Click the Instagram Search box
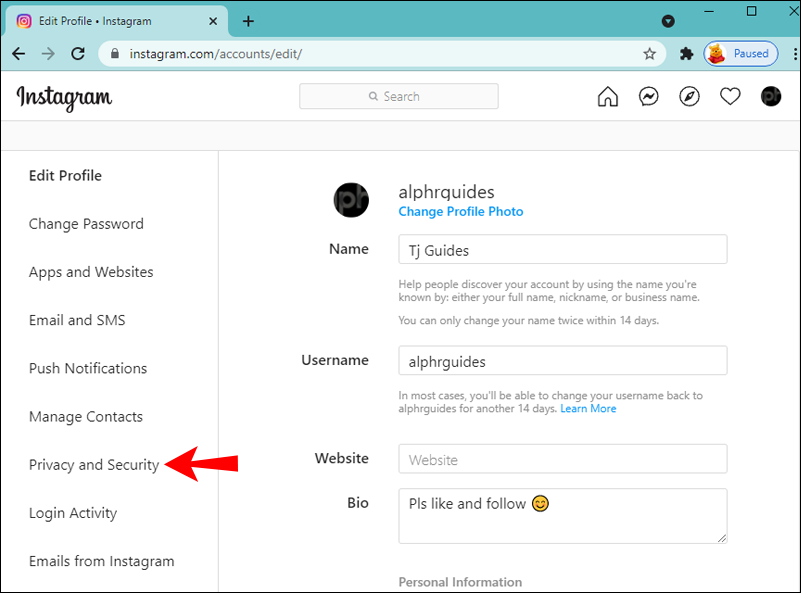 pyautogui.click(x=398, y=96)
